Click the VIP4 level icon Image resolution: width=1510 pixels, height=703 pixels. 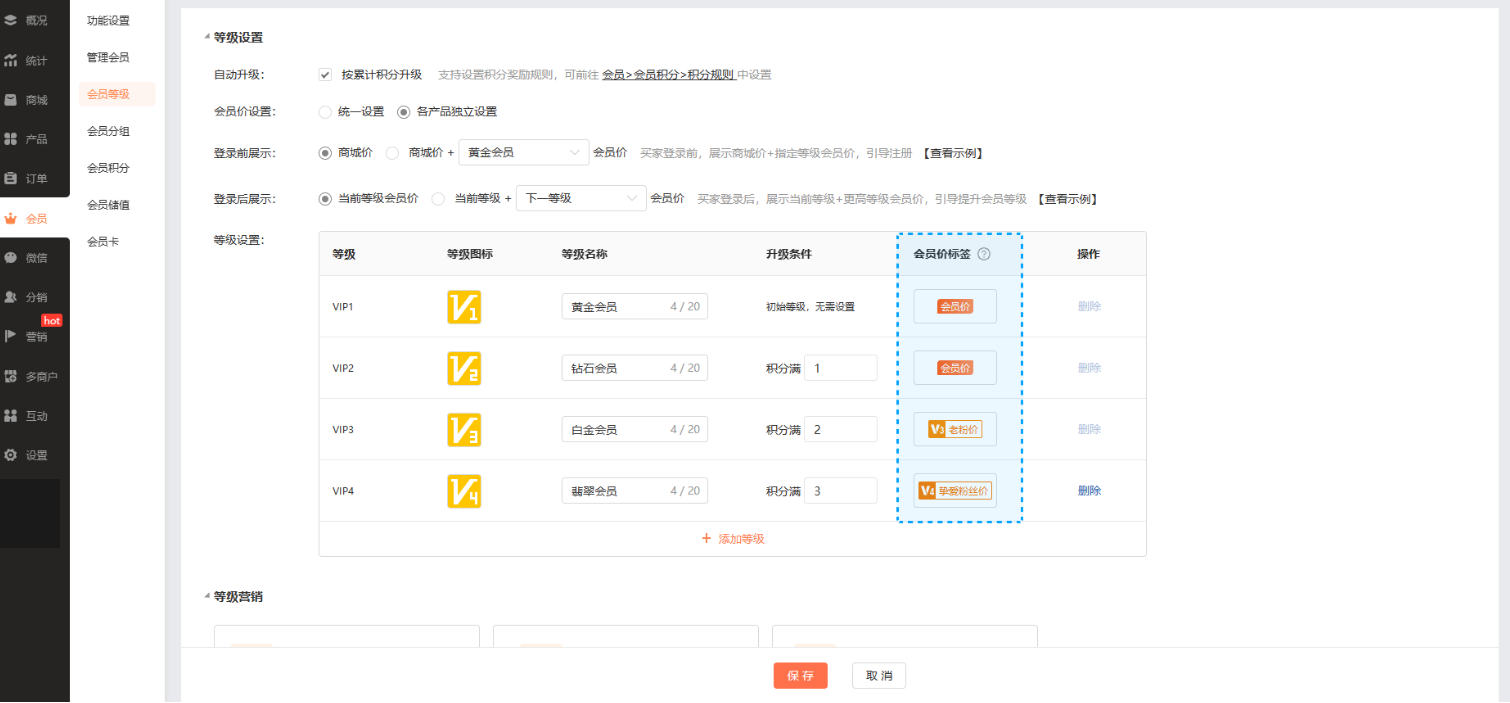click(464, 491)
